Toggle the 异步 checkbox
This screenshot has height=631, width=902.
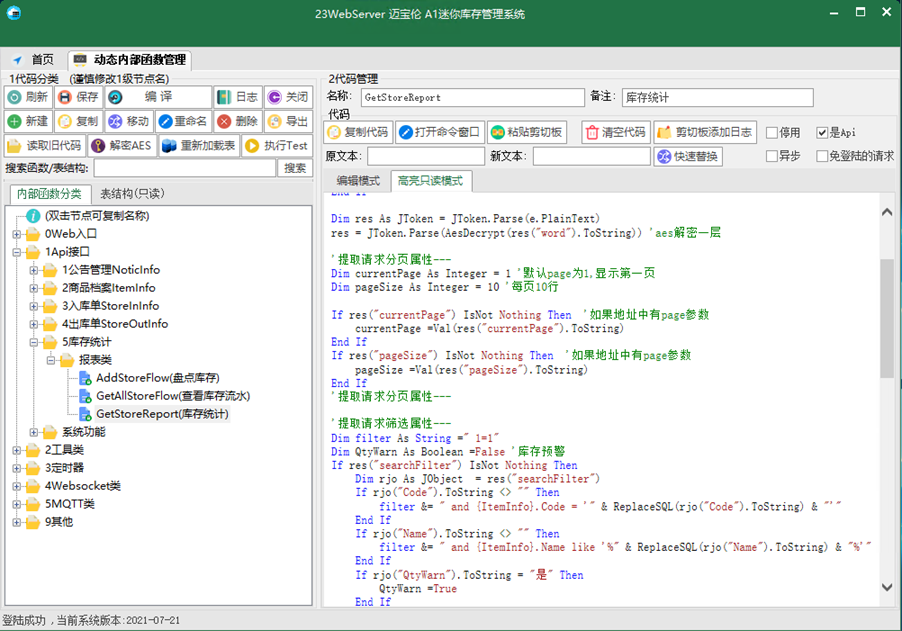tap(772, 156)
